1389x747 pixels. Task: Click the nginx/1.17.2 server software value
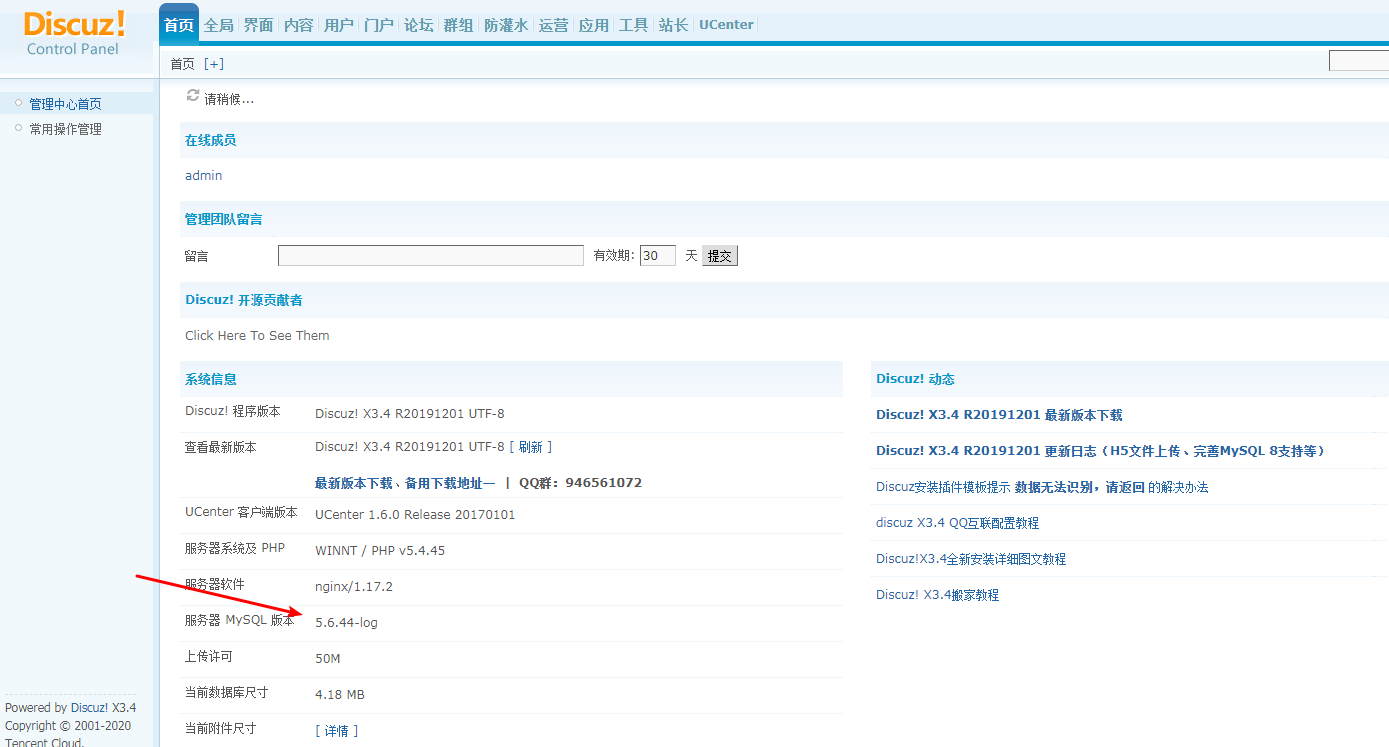[354, 587]
